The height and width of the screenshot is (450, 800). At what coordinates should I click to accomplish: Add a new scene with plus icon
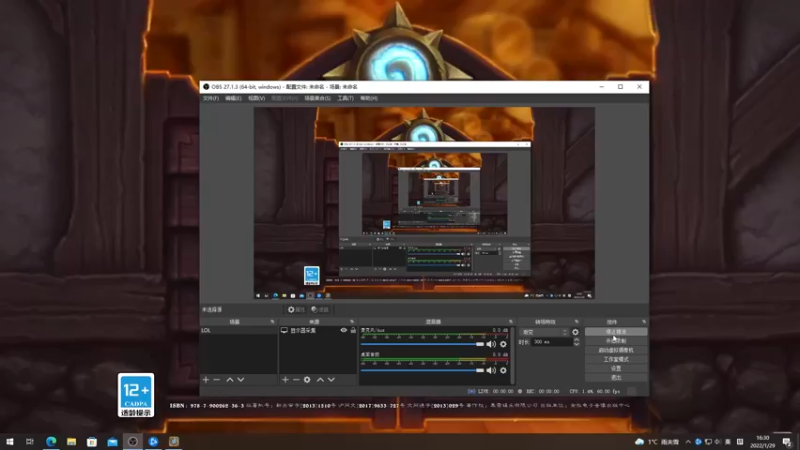tap(206, 380)
